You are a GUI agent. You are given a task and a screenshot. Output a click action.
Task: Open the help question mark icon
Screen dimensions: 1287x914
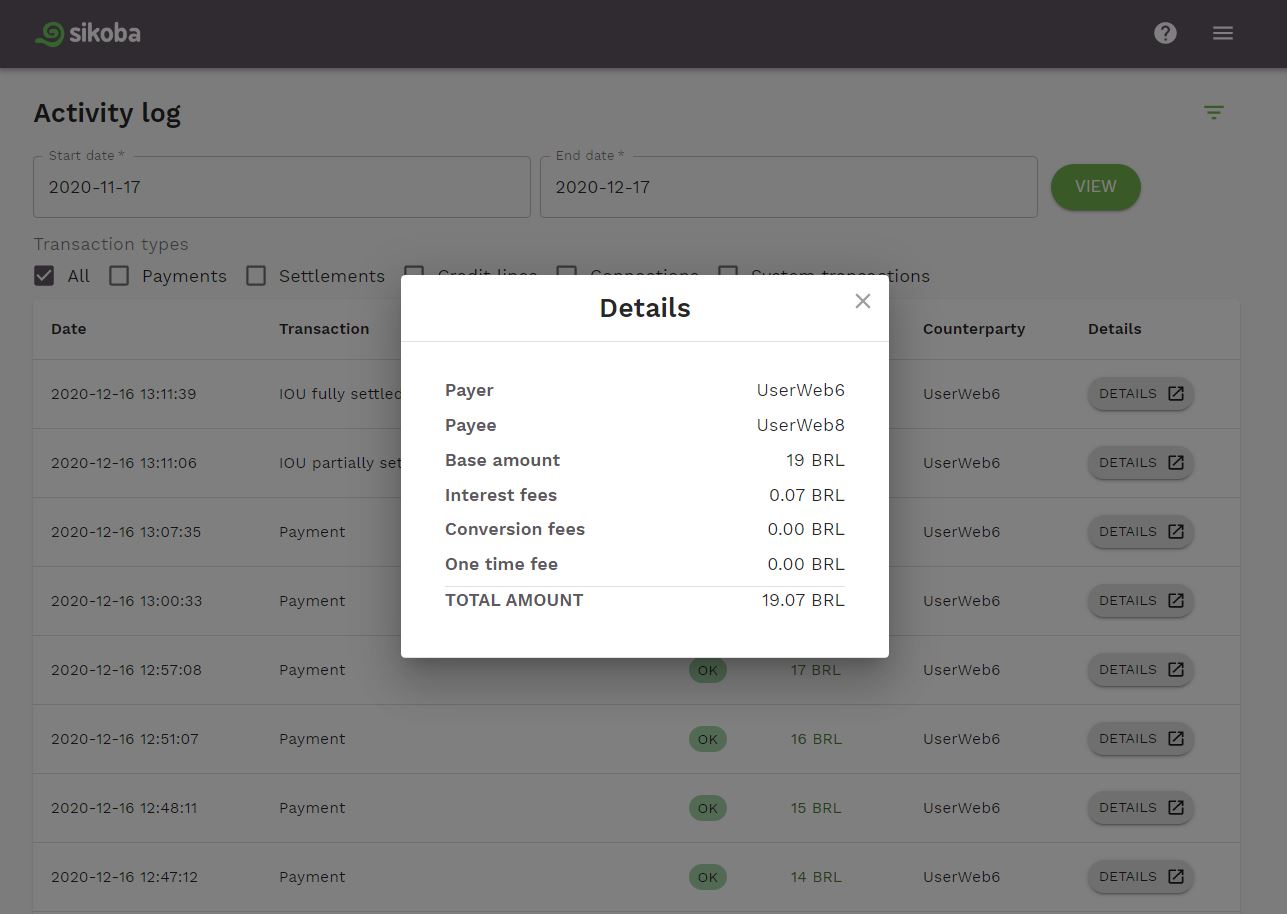click(1165, 33)
